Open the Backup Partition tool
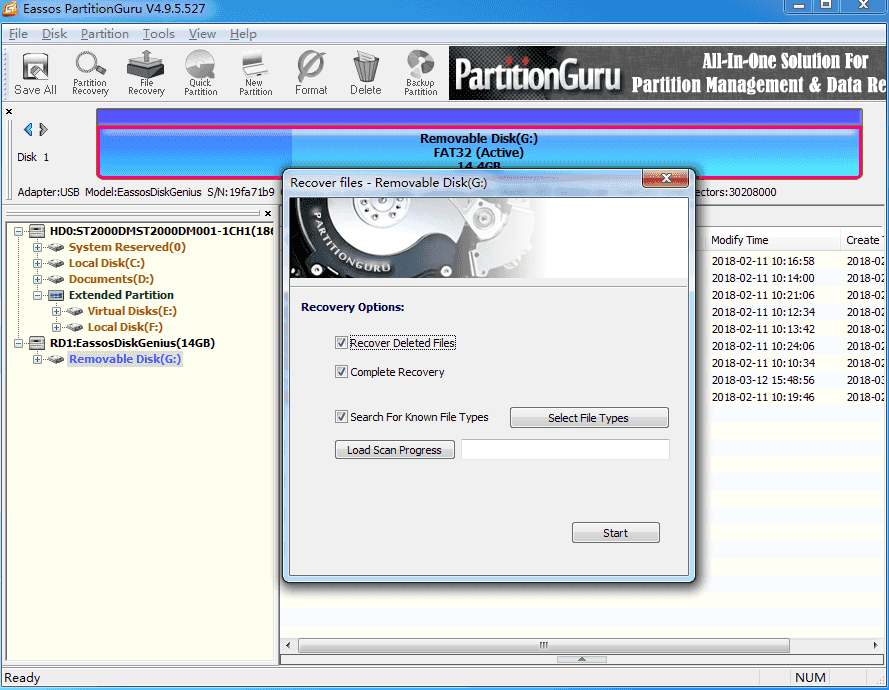The image size is (889, 690). [420, 73]
